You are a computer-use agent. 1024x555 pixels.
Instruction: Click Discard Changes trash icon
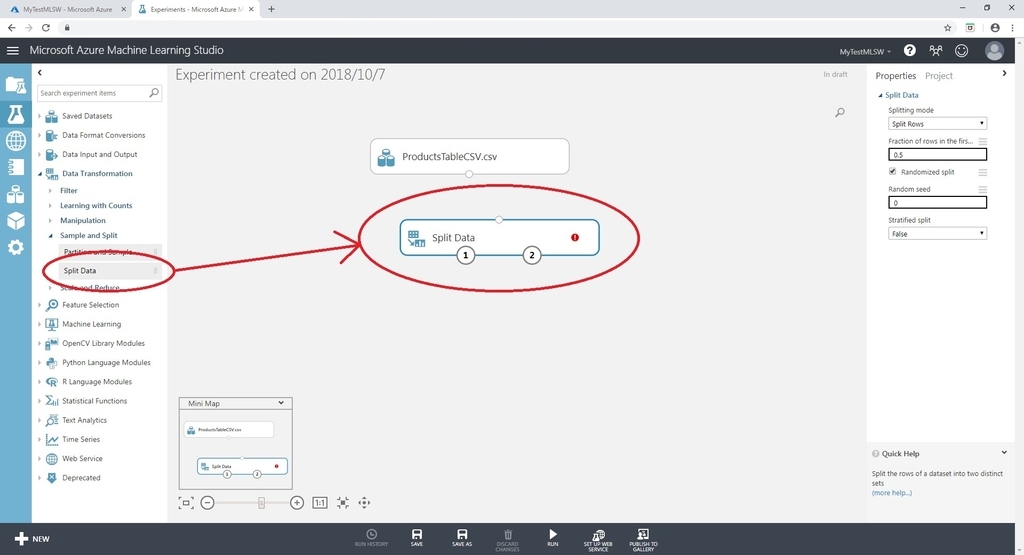[x=507, y=539]
